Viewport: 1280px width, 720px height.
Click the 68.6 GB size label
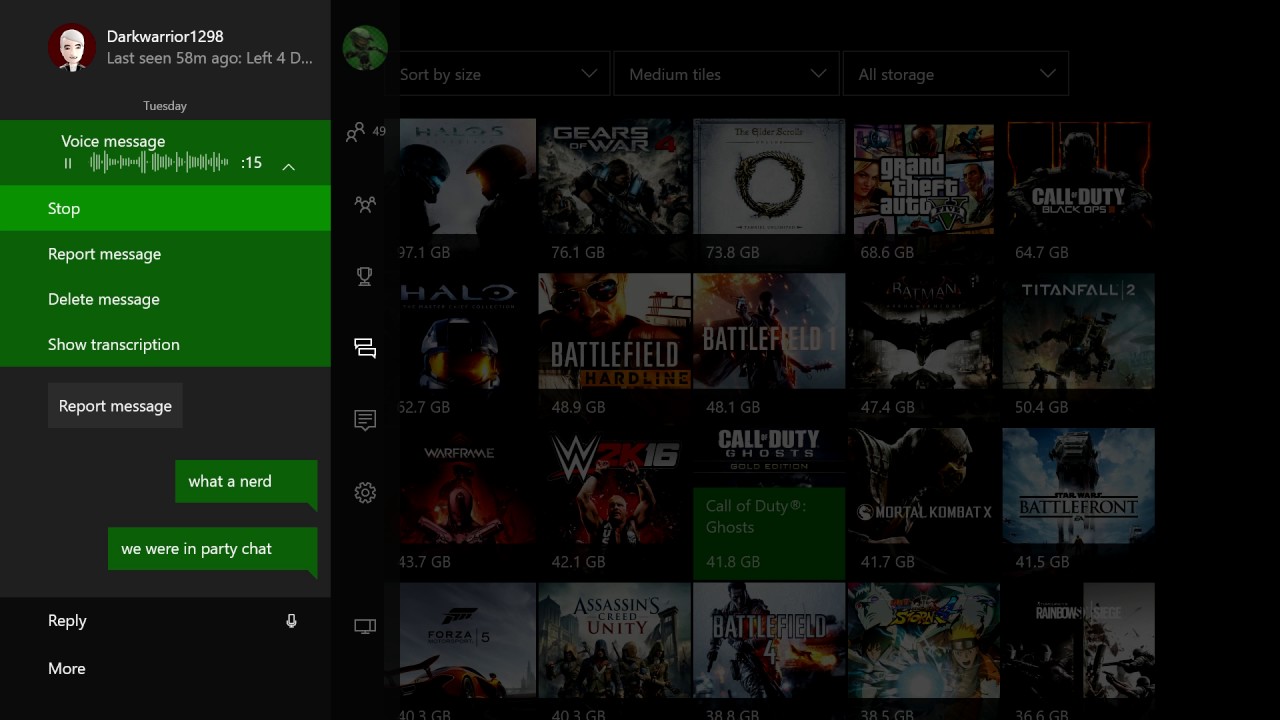pyautogui.click(x=887, y=253)
